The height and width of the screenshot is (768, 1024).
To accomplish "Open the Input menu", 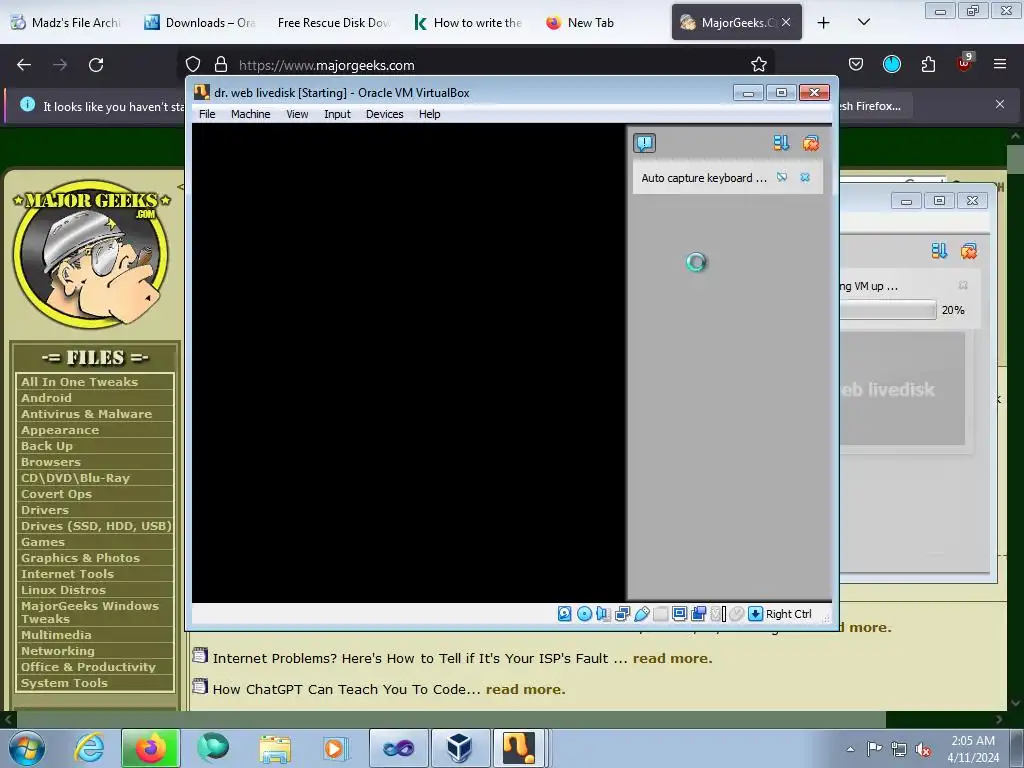I will pyautogui.click(x=337, y=114).
